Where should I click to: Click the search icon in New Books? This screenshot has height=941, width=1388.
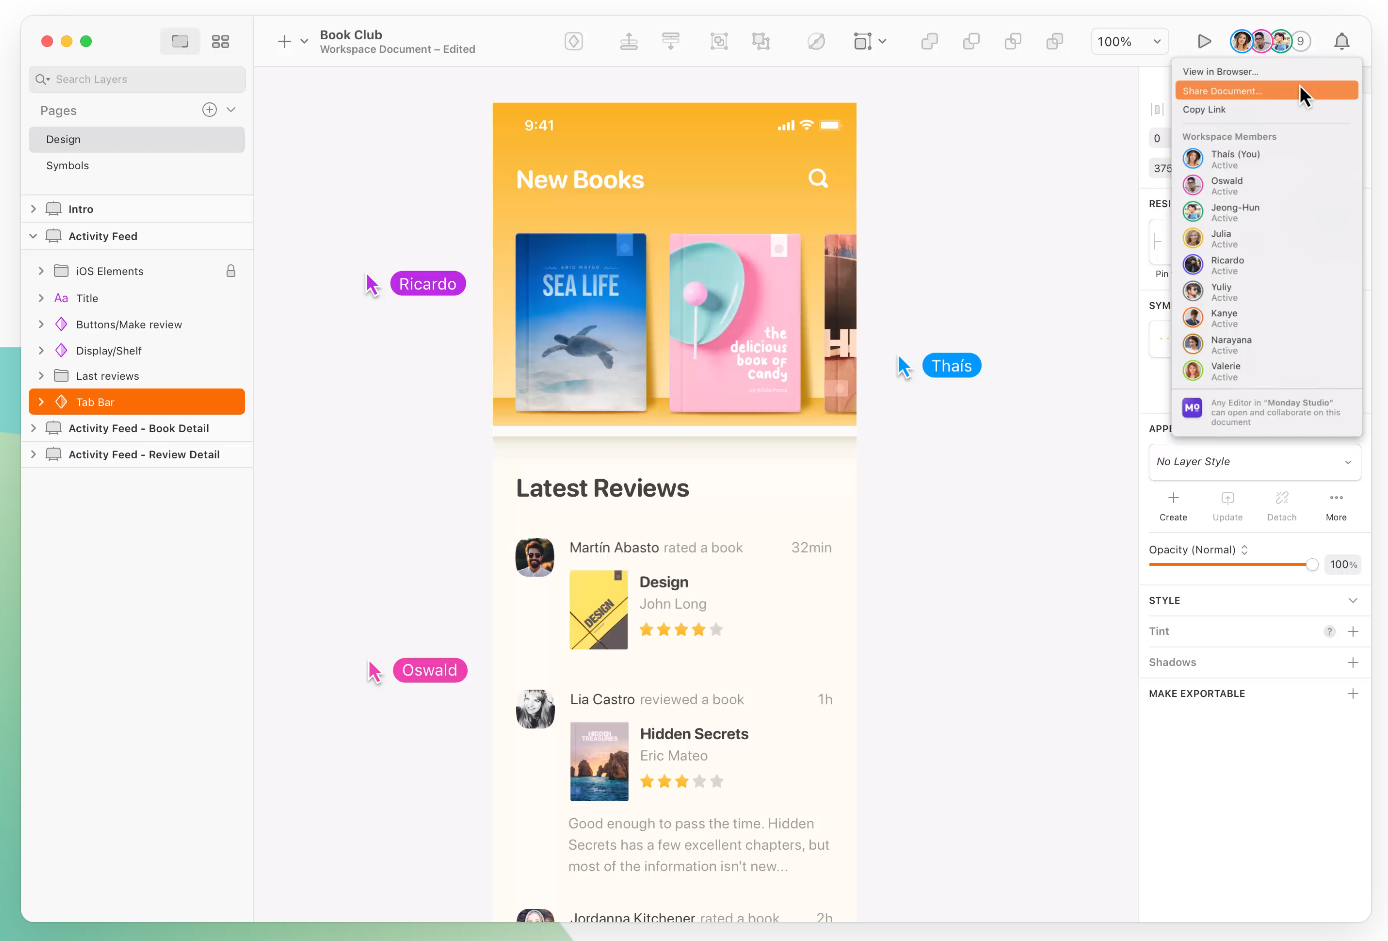point(818,179)
